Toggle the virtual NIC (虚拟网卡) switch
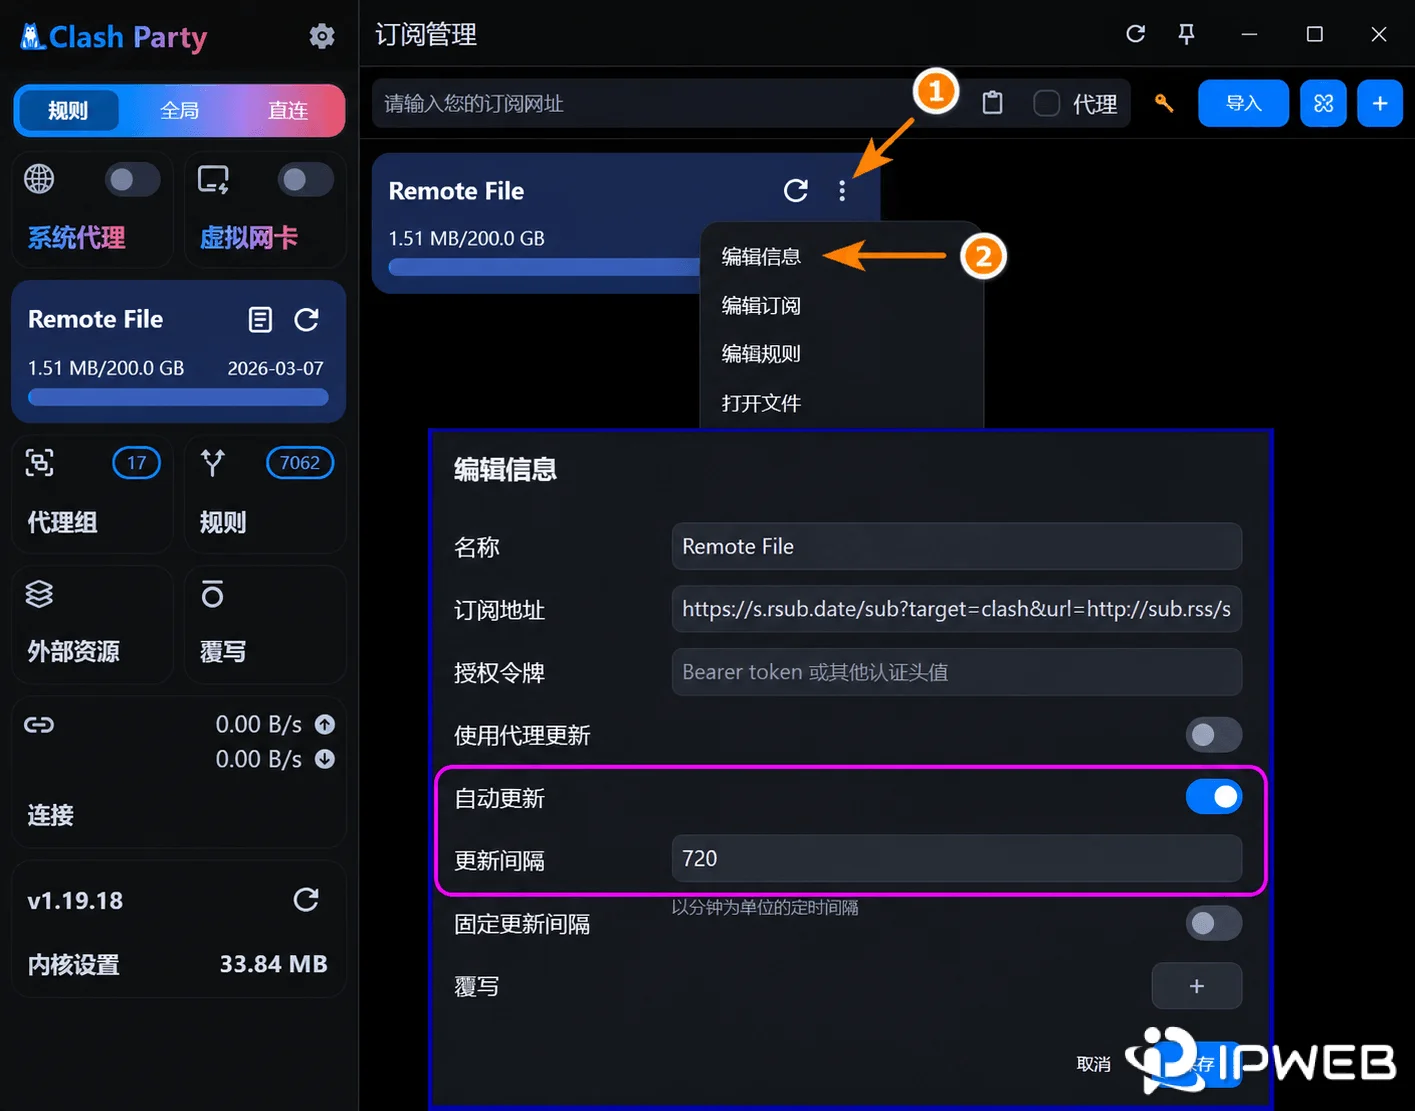 coord(305,179)
